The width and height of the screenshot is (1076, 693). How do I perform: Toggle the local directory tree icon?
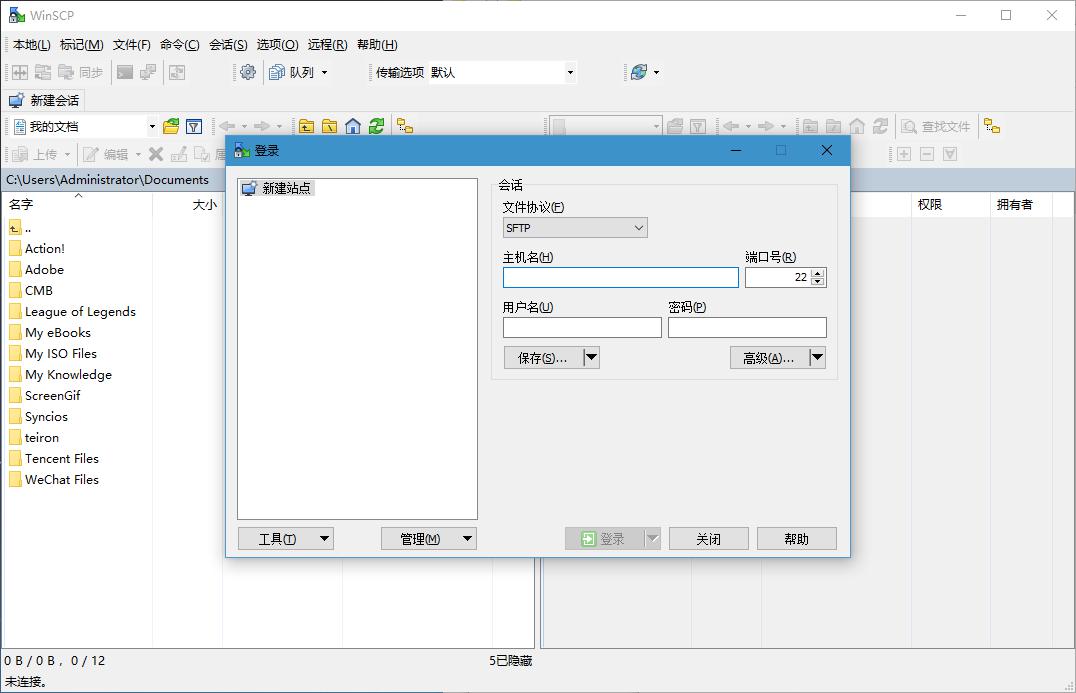click(404, 126)
